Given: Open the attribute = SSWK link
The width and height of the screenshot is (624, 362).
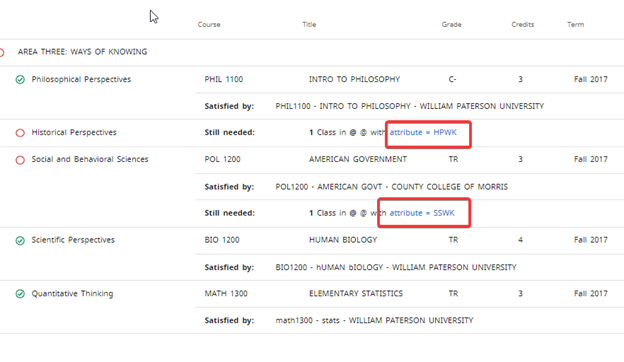Looking at the screenshot, I should pos(422,213).
